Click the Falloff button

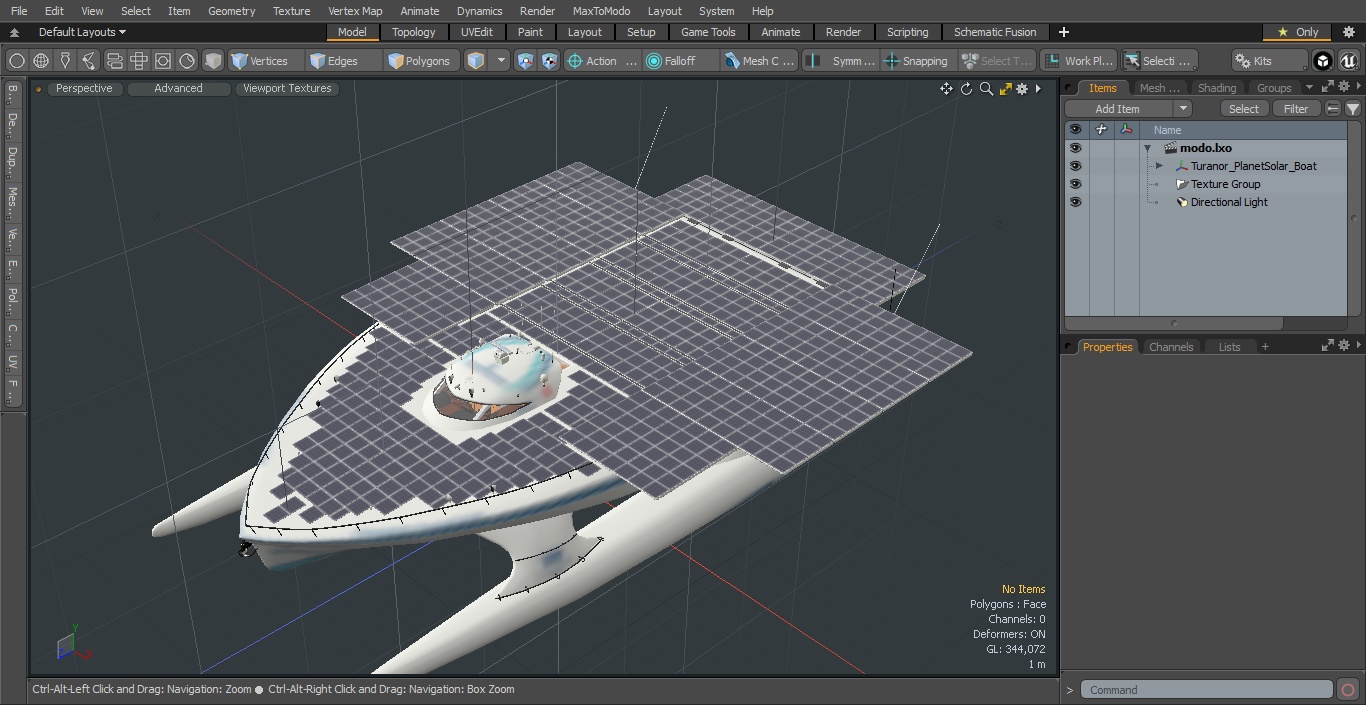tap(680, 61)
